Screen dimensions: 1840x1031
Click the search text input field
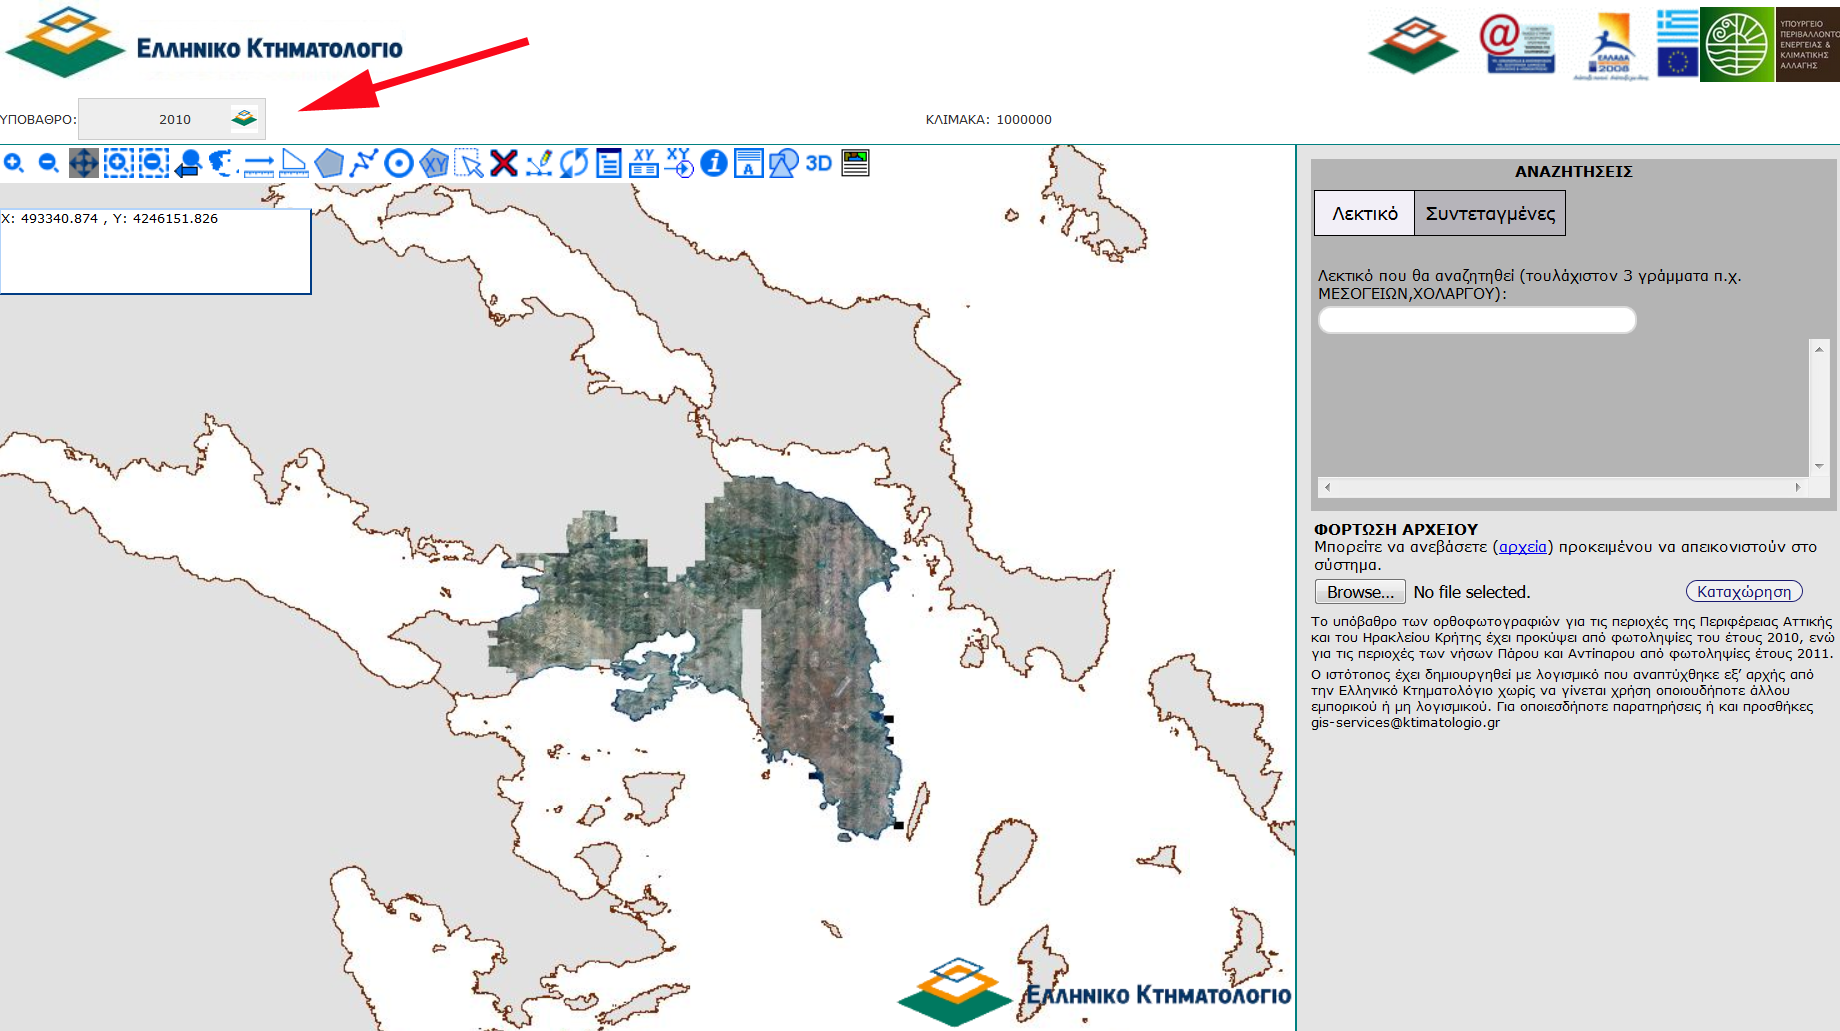click(1477, 320)
